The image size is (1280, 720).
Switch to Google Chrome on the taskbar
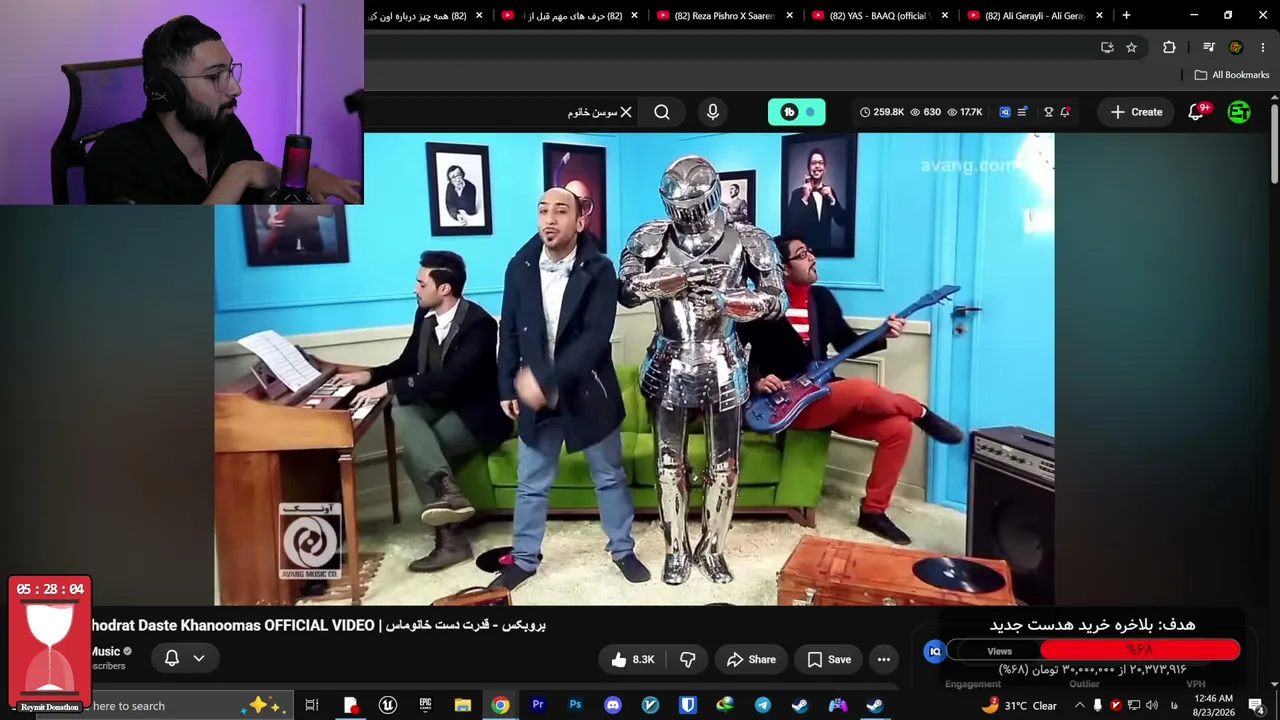coord(500,706)
